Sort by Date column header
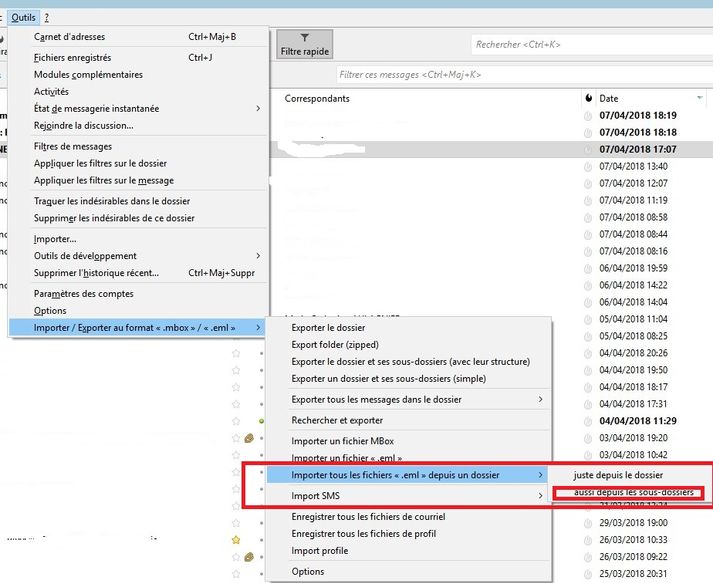 (608, 98)
